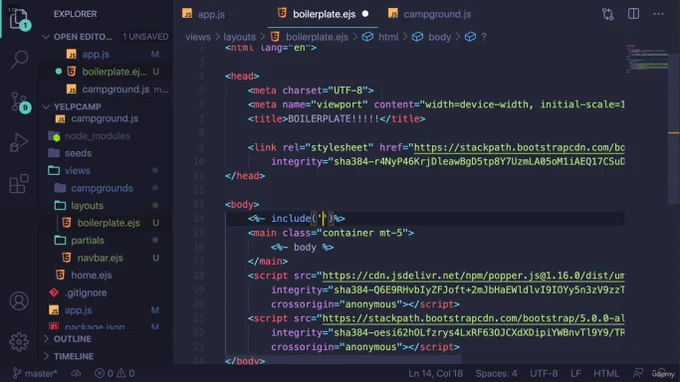The width and height of the screenshot is (680, 382).
Task: Open the editor More Actions ellipsis
Action: (658, 14)
